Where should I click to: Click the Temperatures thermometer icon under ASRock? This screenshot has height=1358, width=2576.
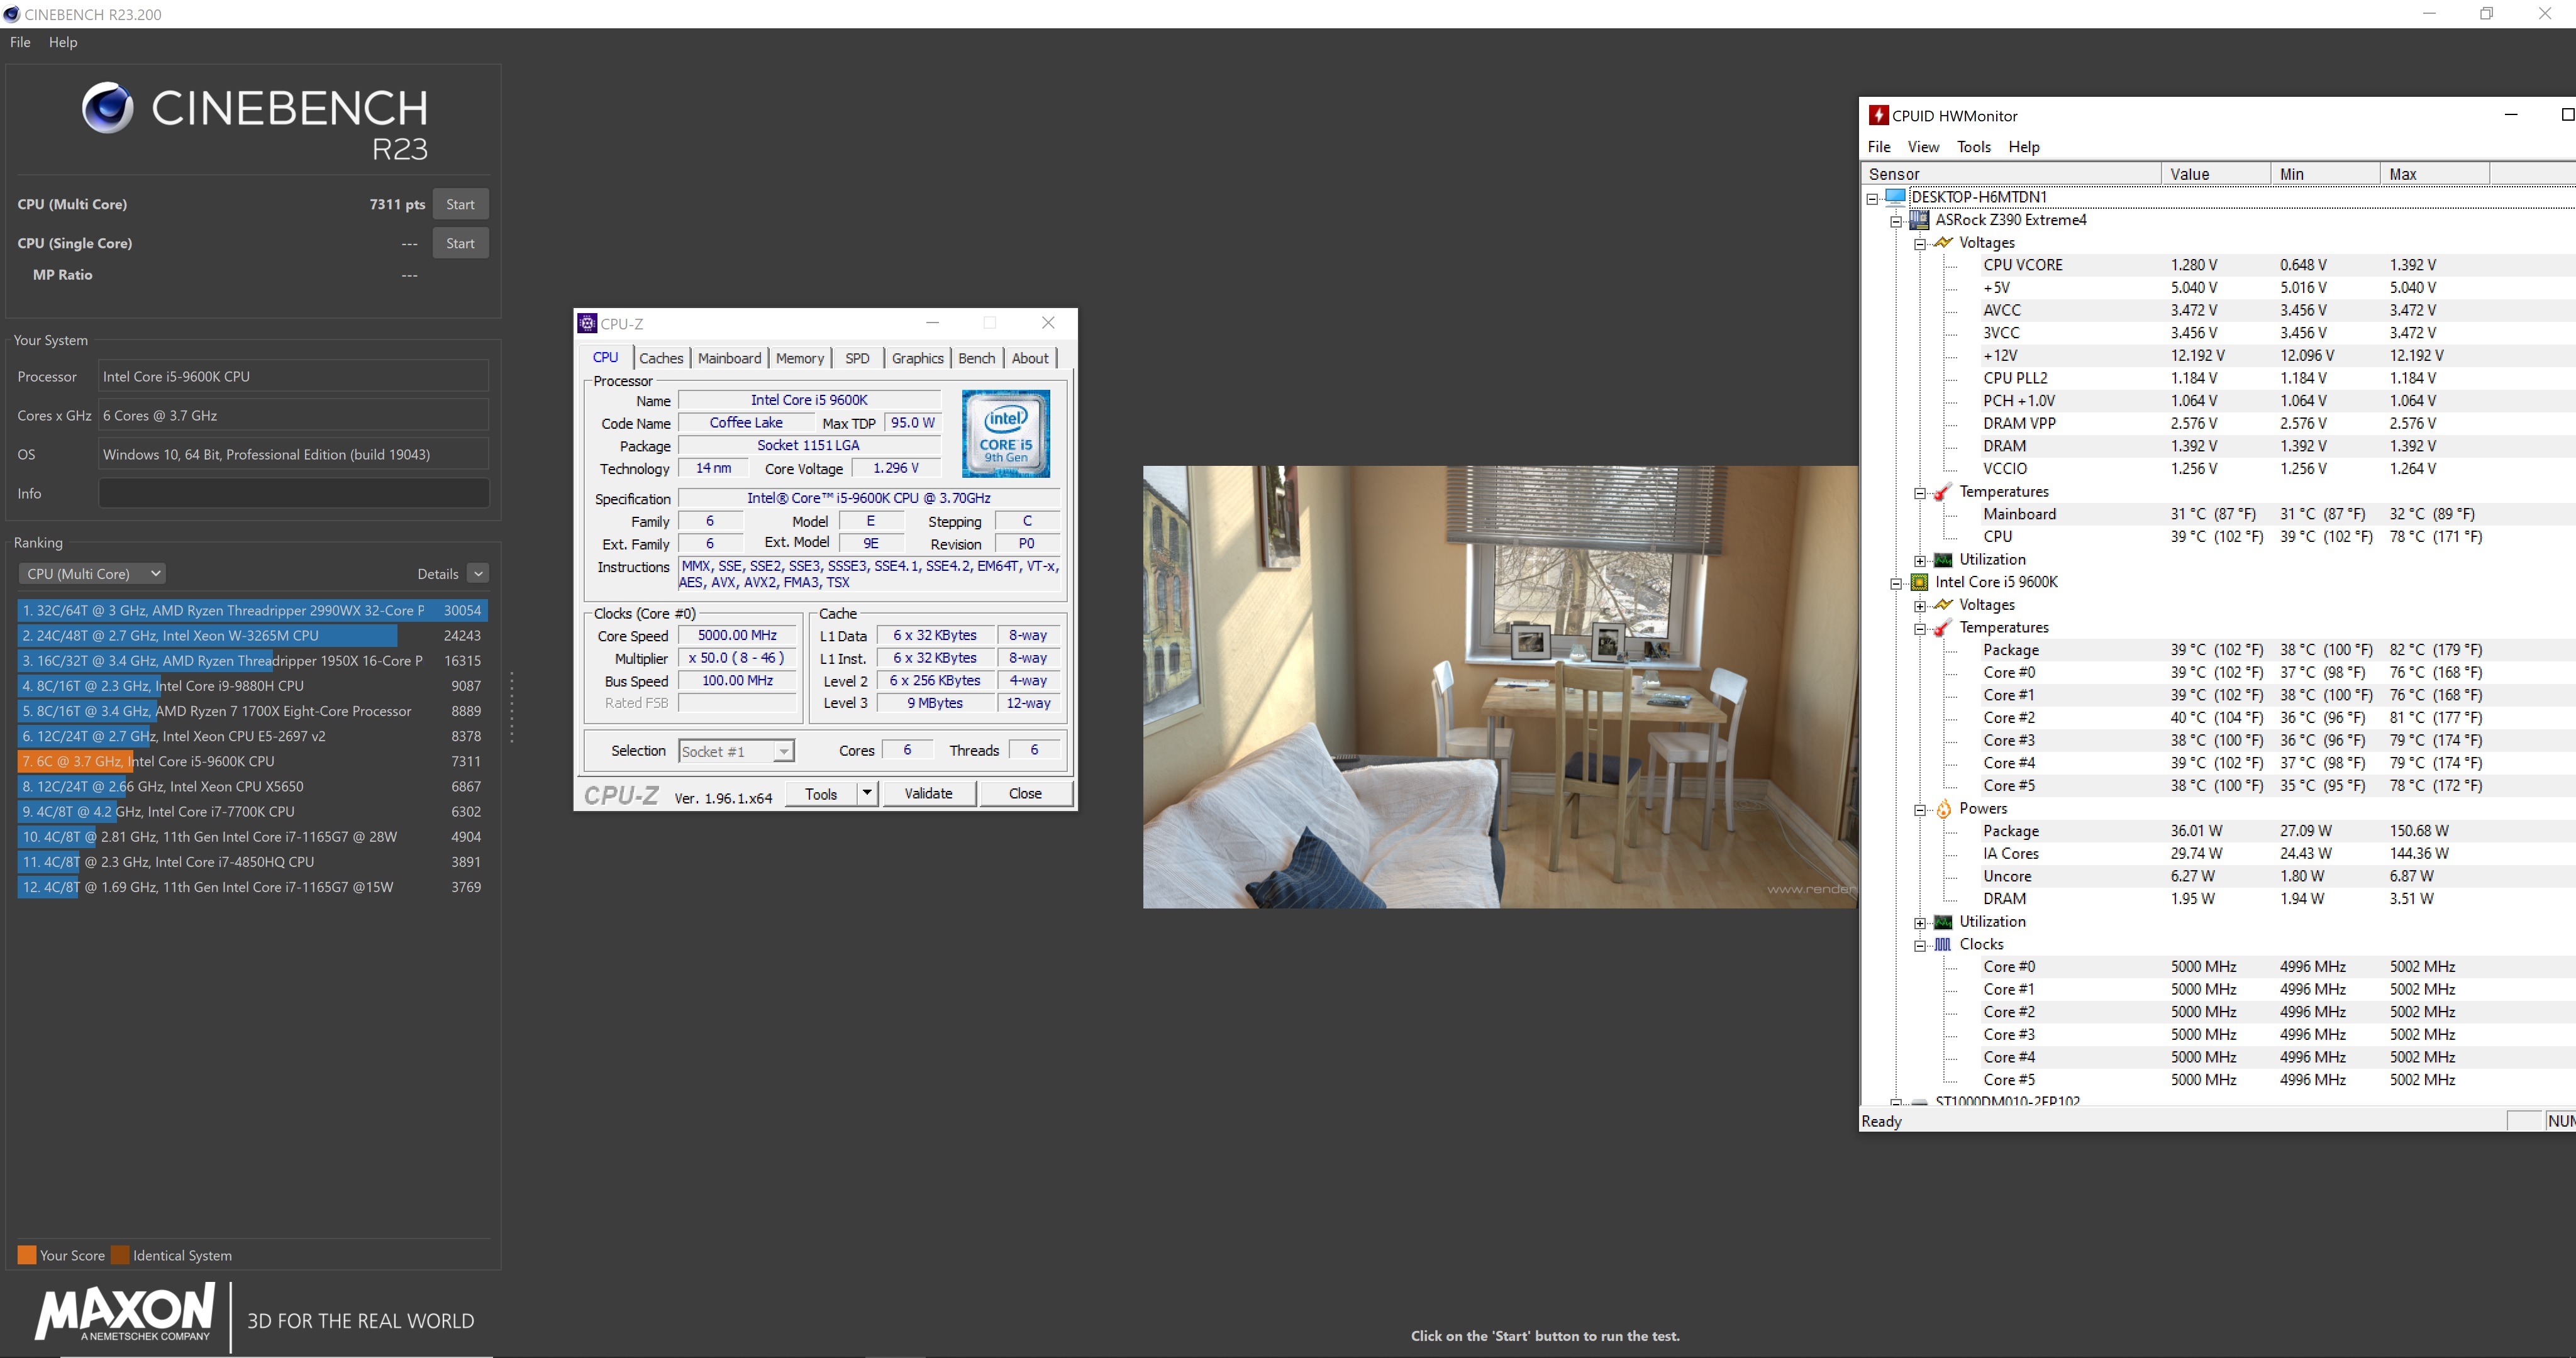coord(1942,492)
